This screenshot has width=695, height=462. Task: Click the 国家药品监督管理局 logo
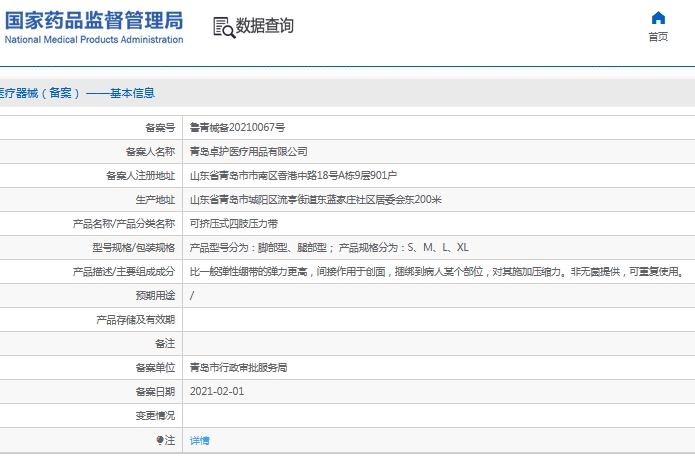(x=94, y=20)
